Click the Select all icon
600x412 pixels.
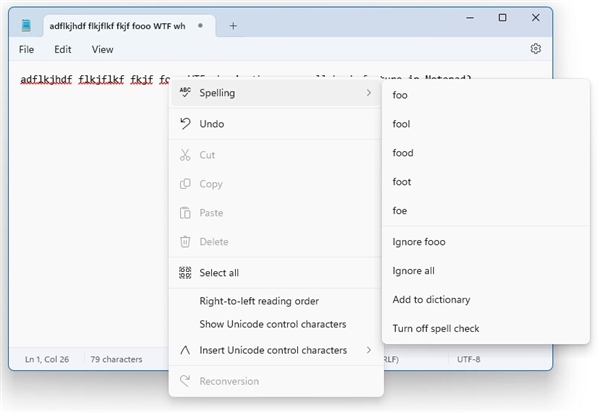click(x=184, y=273)
